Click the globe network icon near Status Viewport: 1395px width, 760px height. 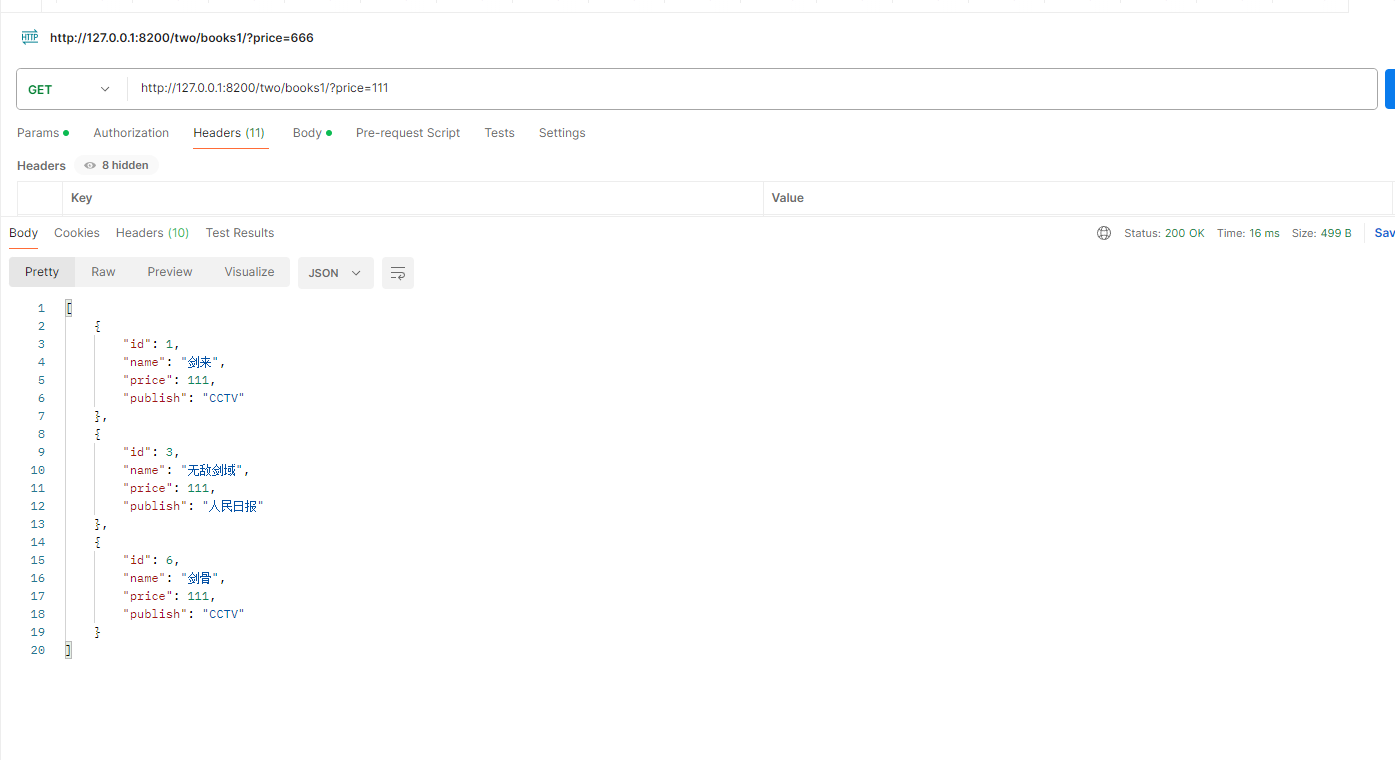(x=1104, y=233)
